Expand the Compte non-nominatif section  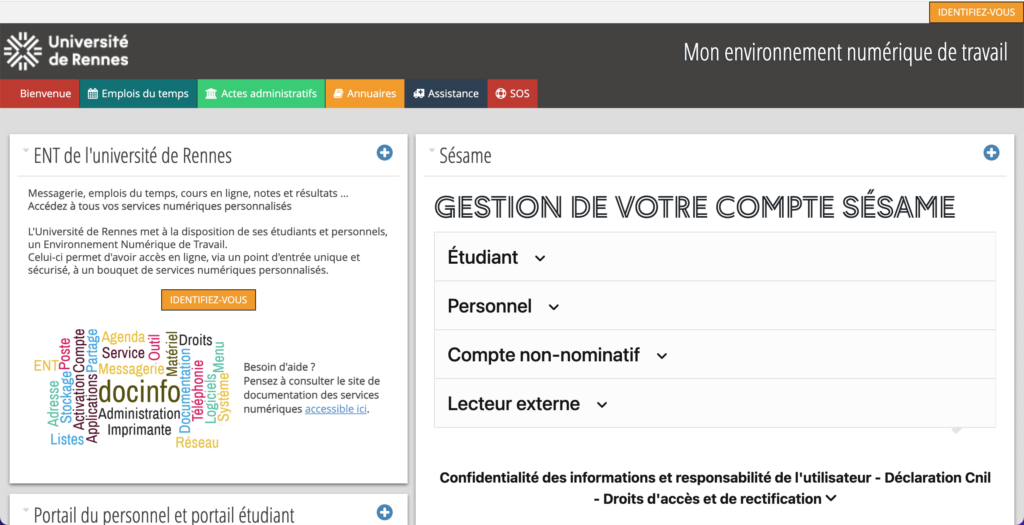(714, 355)
